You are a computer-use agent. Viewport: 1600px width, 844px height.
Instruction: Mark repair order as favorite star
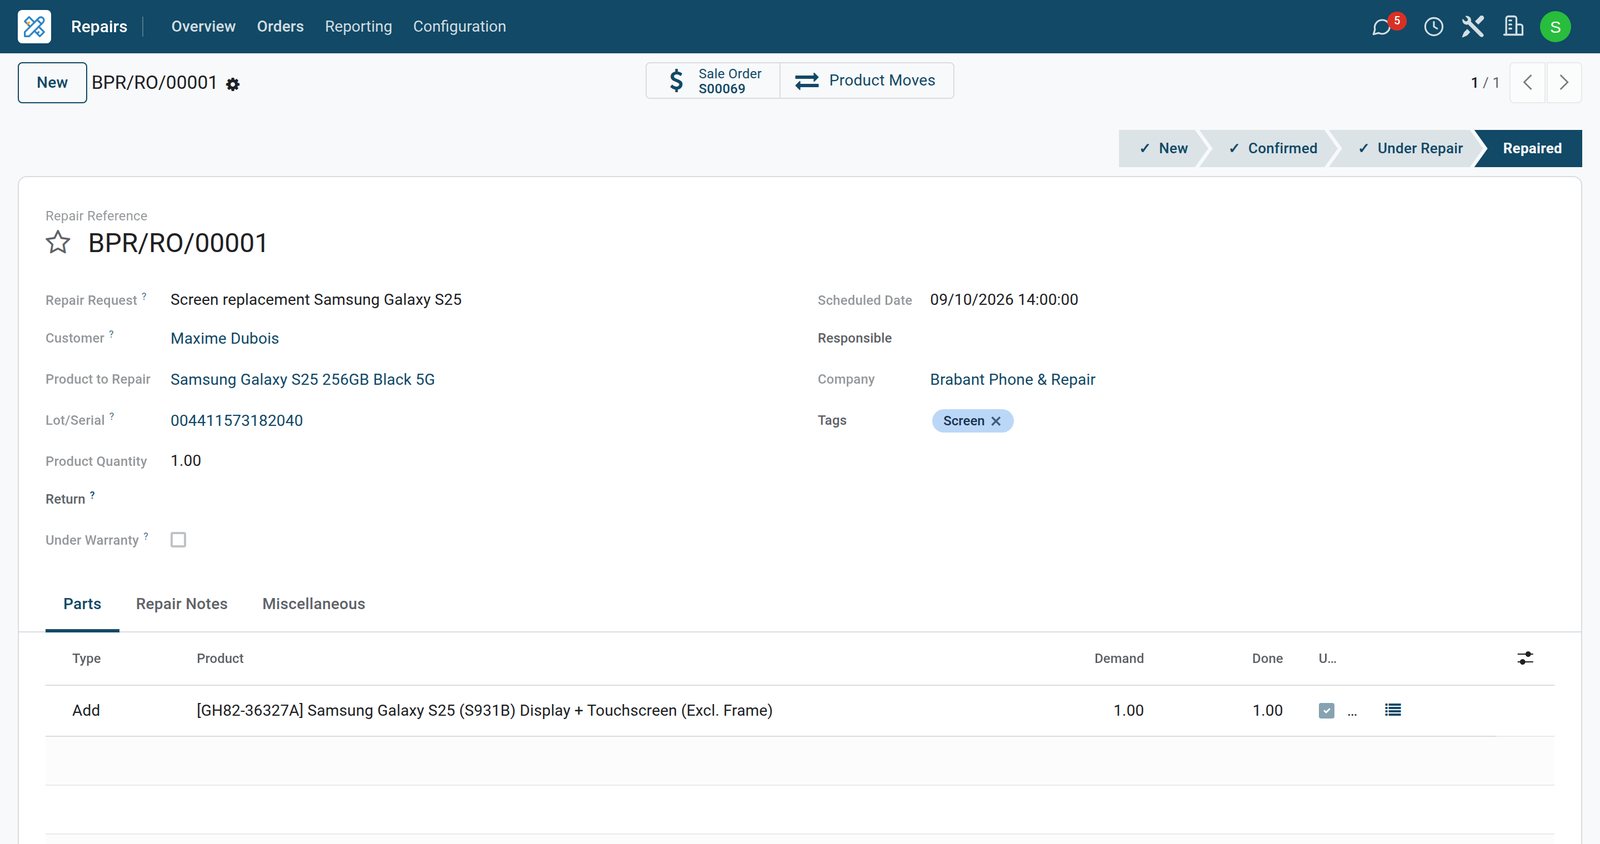[58, 243]
